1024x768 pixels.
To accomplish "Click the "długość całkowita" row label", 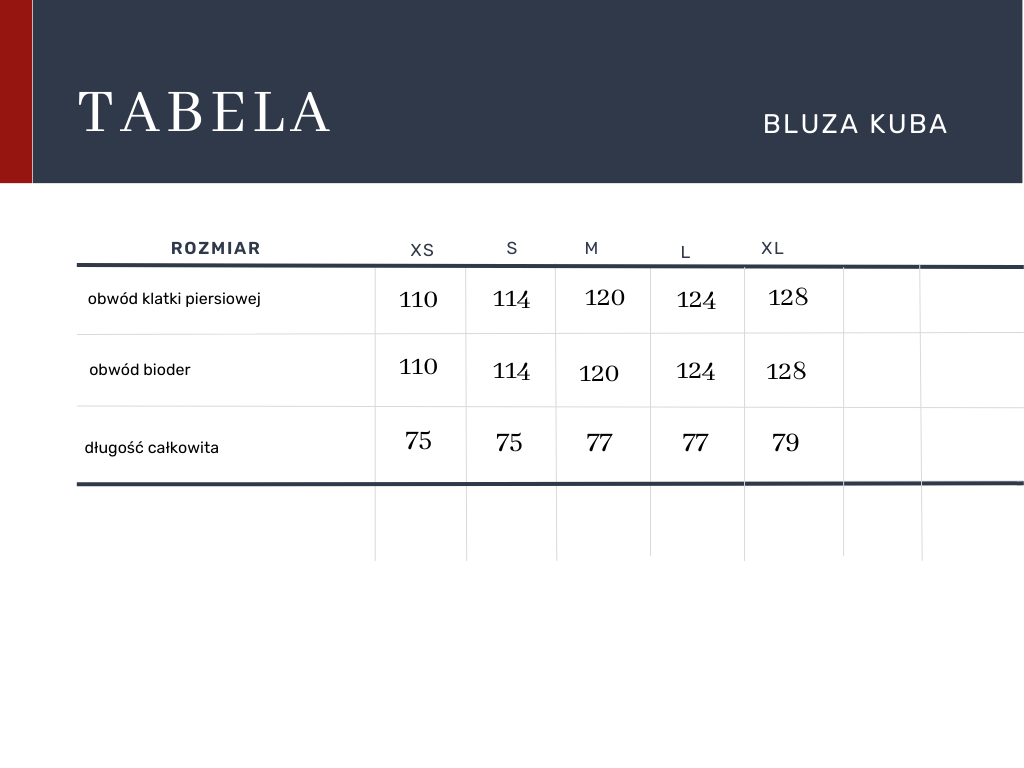I will tap(152, 447).
